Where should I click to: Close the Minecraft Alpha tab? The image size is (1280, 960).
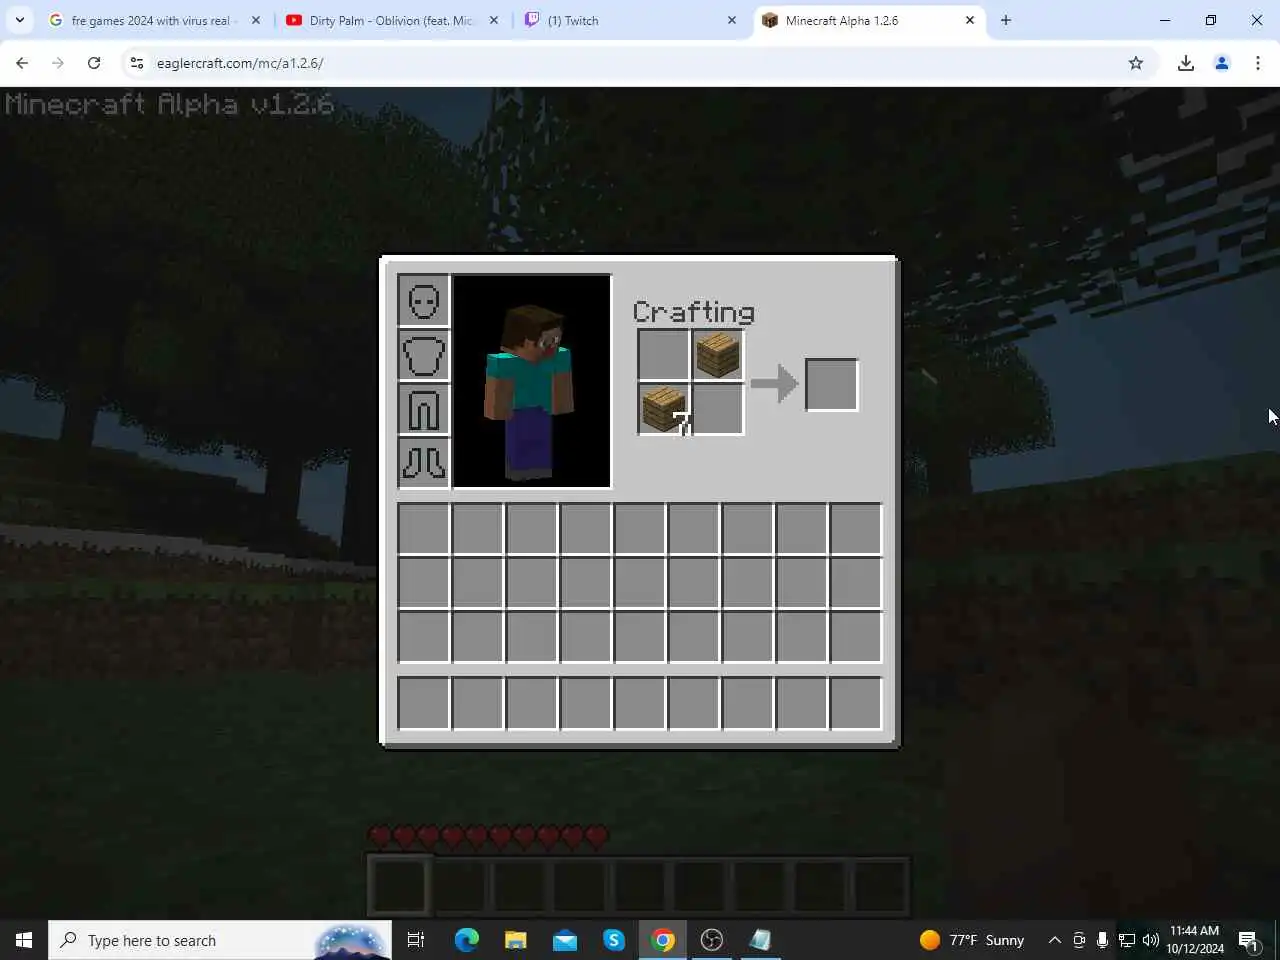point(970,20)
